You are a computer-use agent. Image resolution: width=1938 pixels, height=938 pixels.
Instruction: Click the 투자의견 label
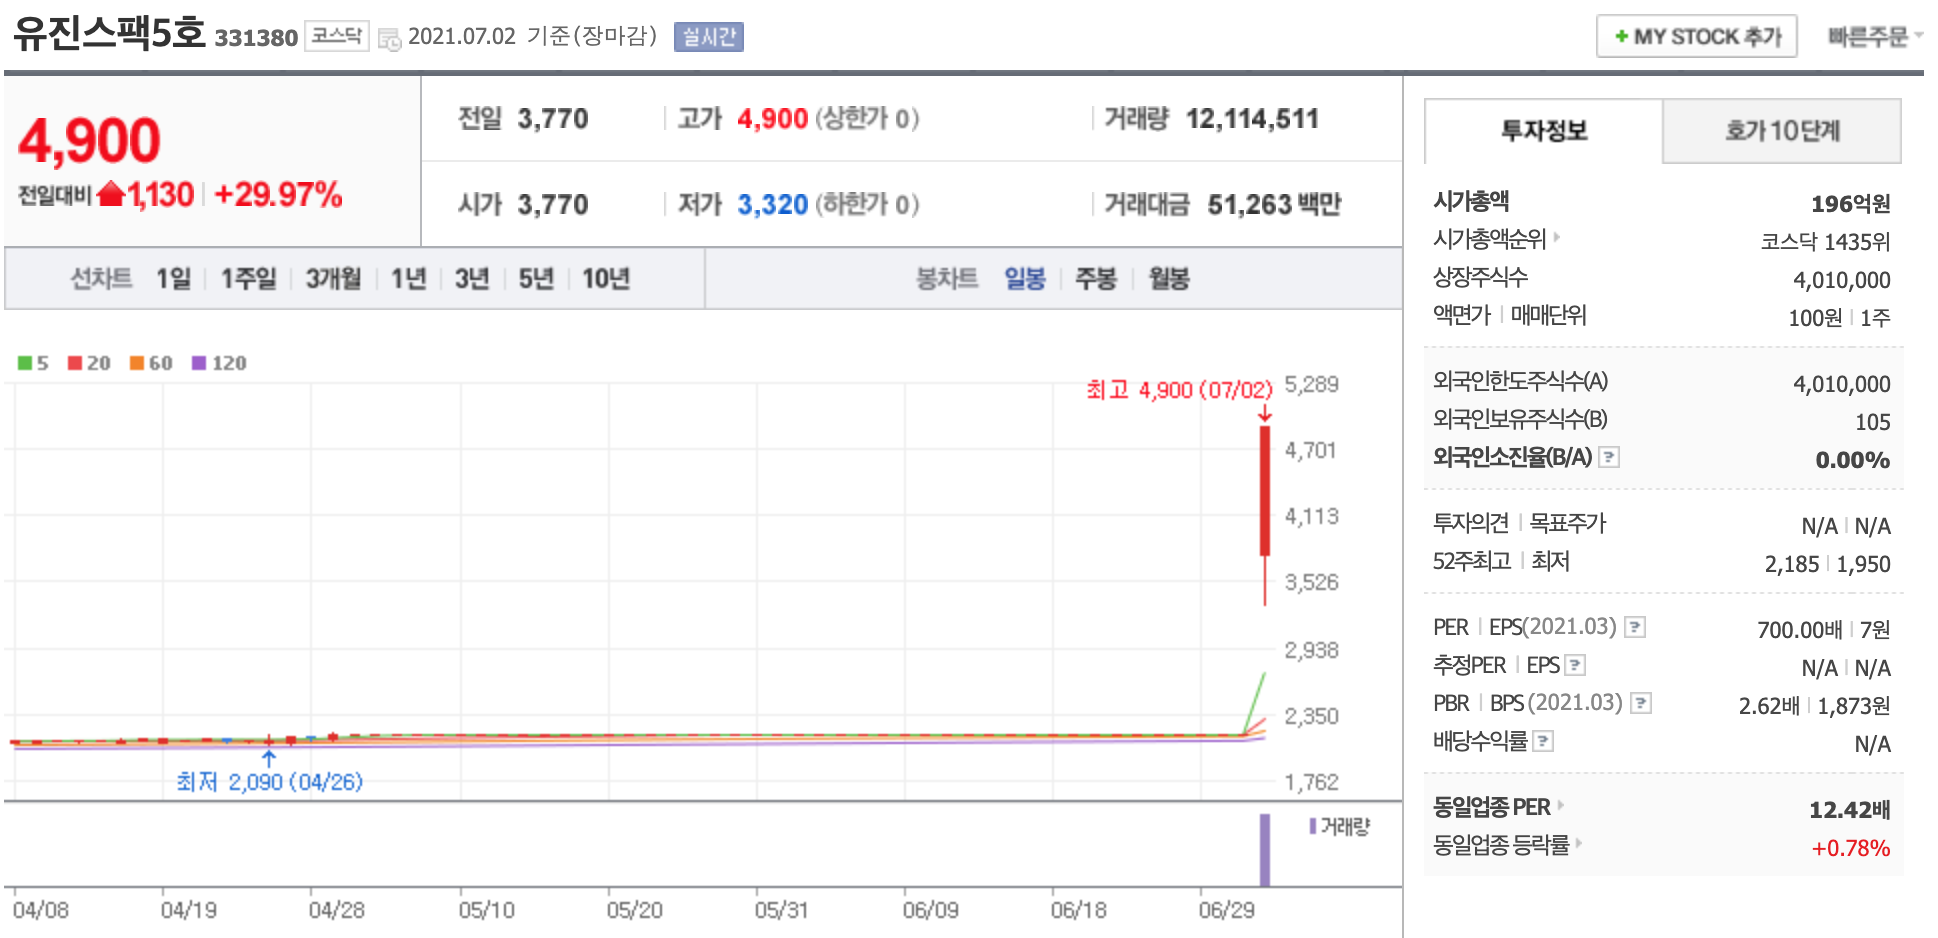[x=1471, y=523]
